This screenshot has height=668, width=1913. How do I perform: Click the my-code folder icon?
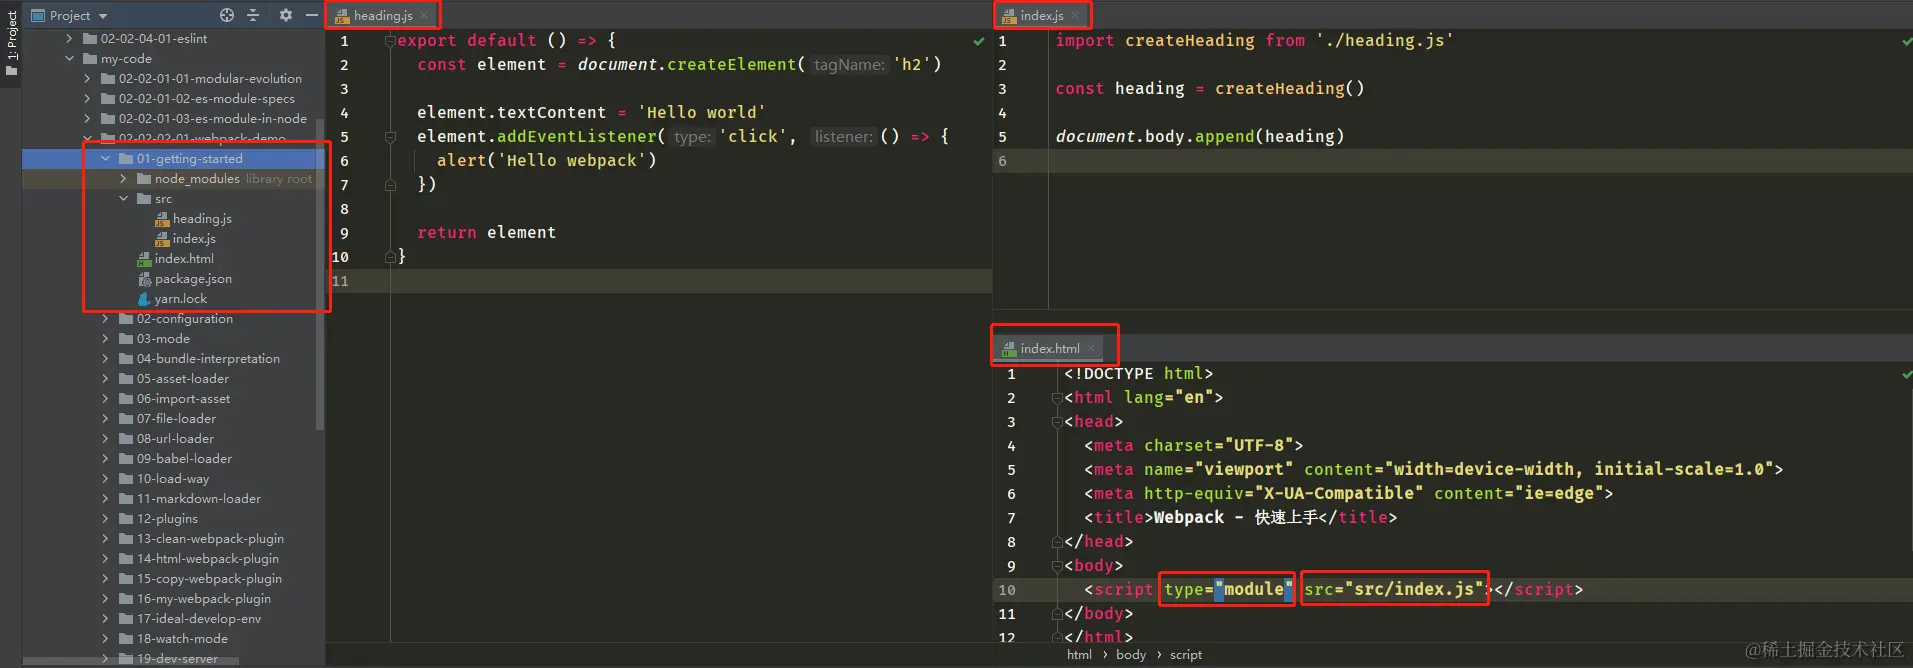90,59
